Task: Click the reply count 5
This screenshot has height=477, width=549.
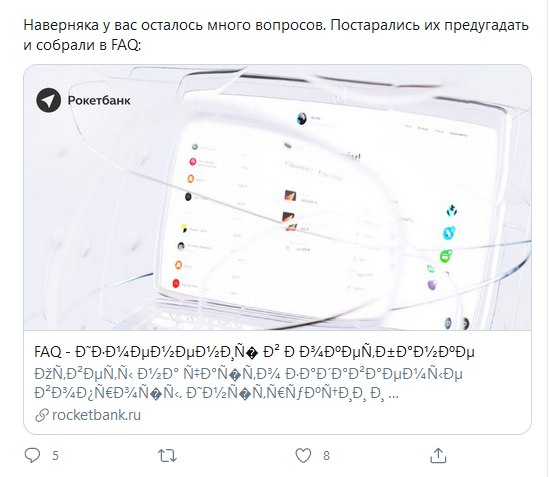Action: (x=55, y=456)
